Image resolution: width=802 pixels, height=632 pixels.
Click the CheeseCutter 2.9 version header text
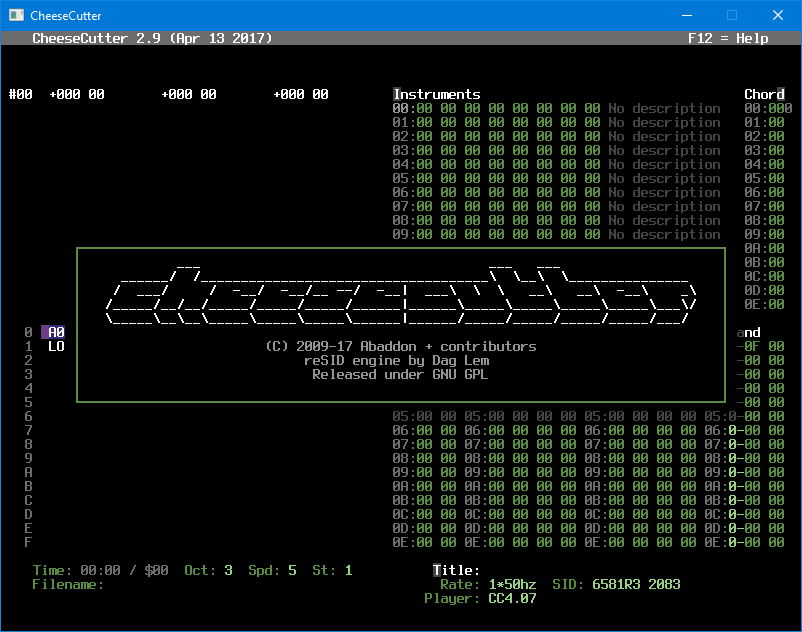pyautogui.click(x=152, y=38)
